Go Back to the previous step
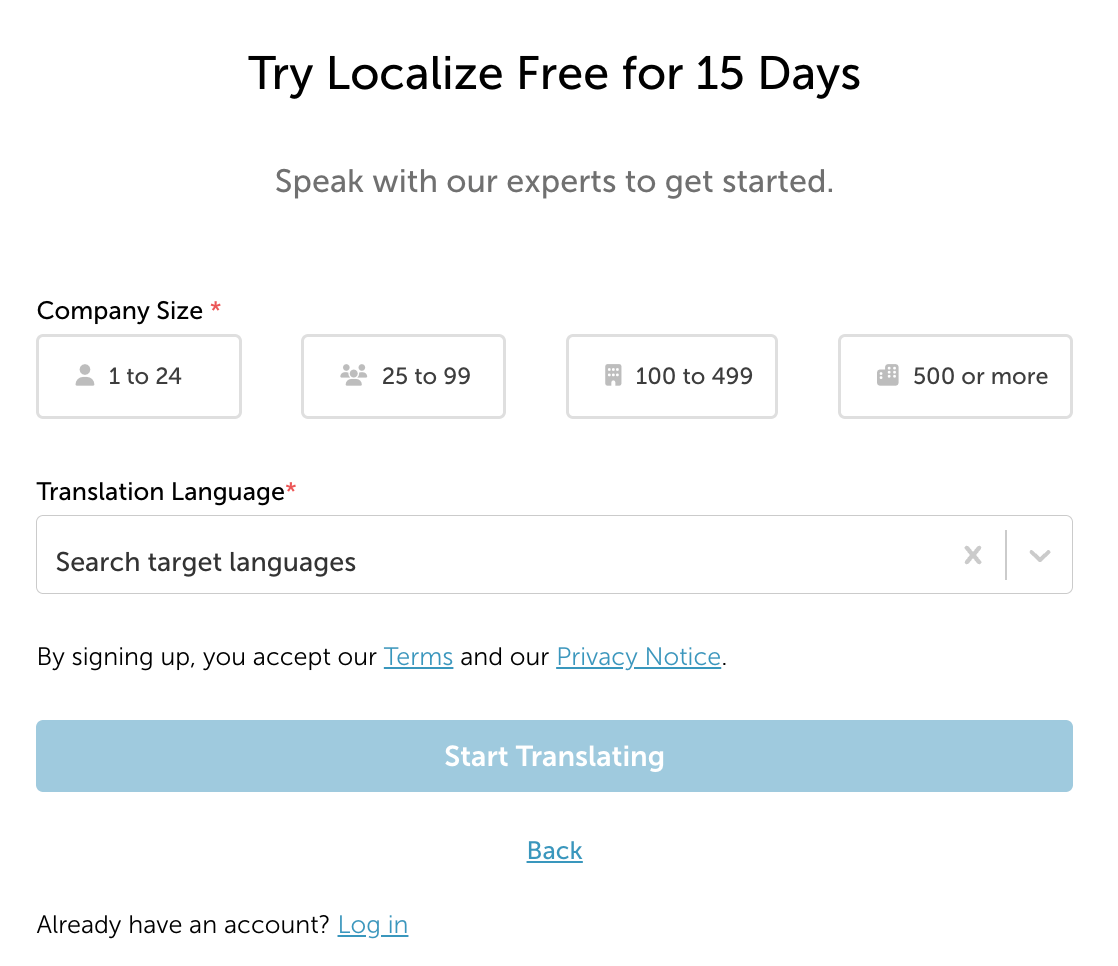Screen dimensions: 1118x966 click(x=555, y=851)
